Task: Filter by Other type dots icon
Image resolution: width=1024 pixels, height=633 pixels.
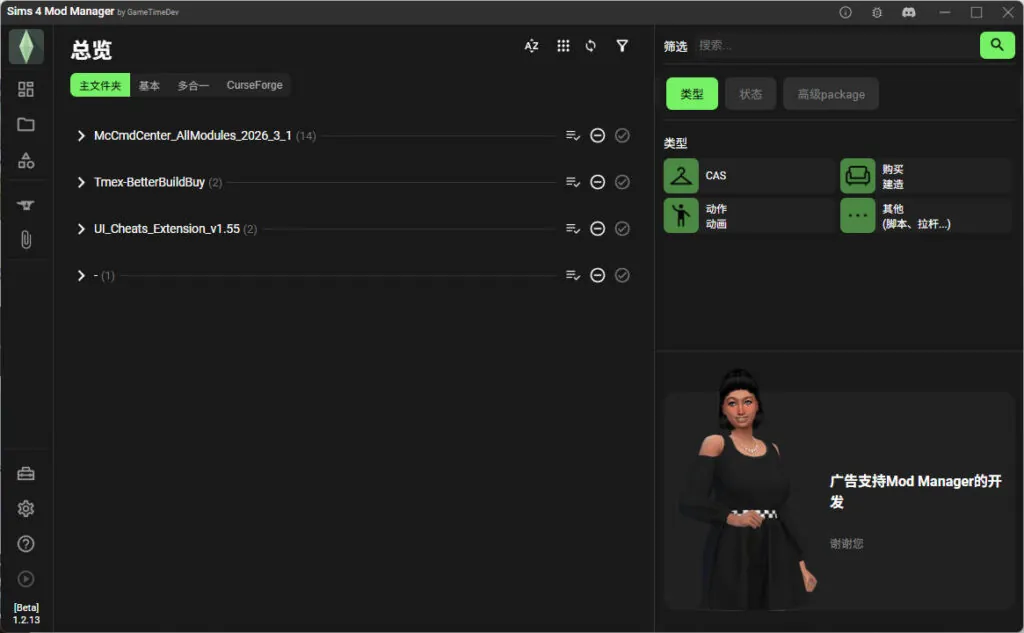Action: pos(857,215)
